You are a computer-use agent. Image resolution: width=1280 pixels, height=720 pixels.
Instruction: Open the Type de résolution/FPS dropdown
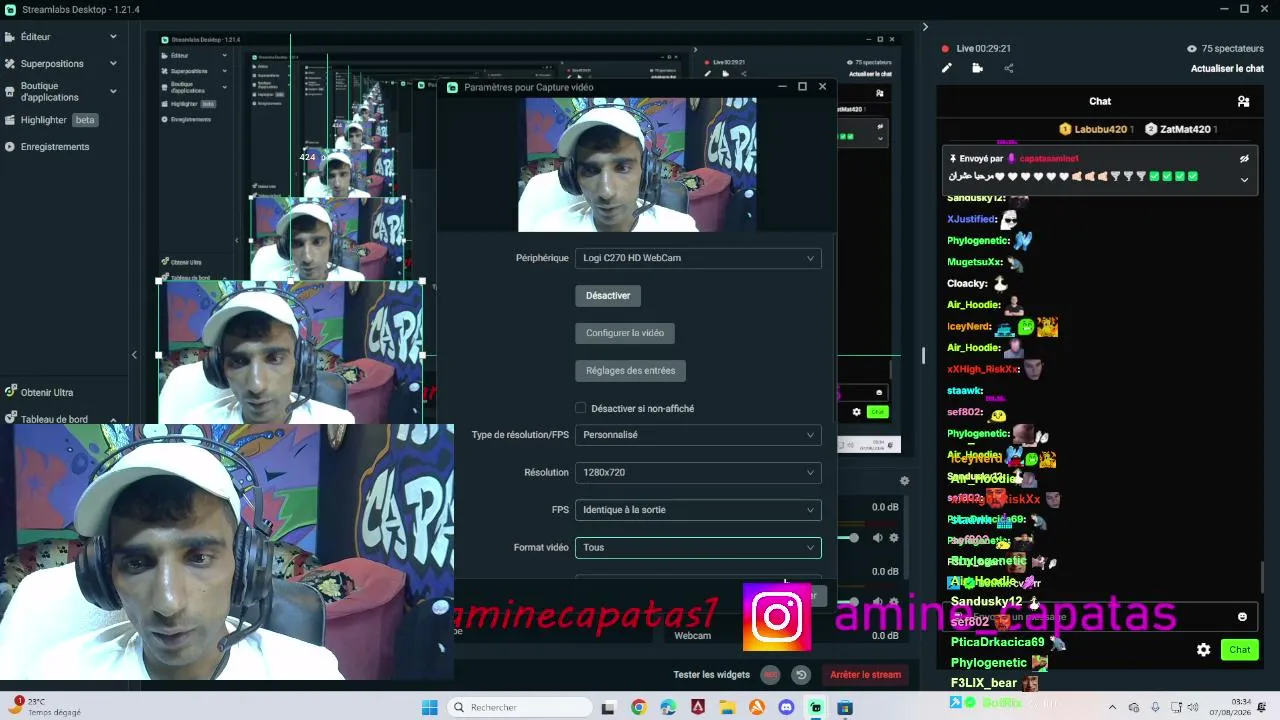click(698, 435)
